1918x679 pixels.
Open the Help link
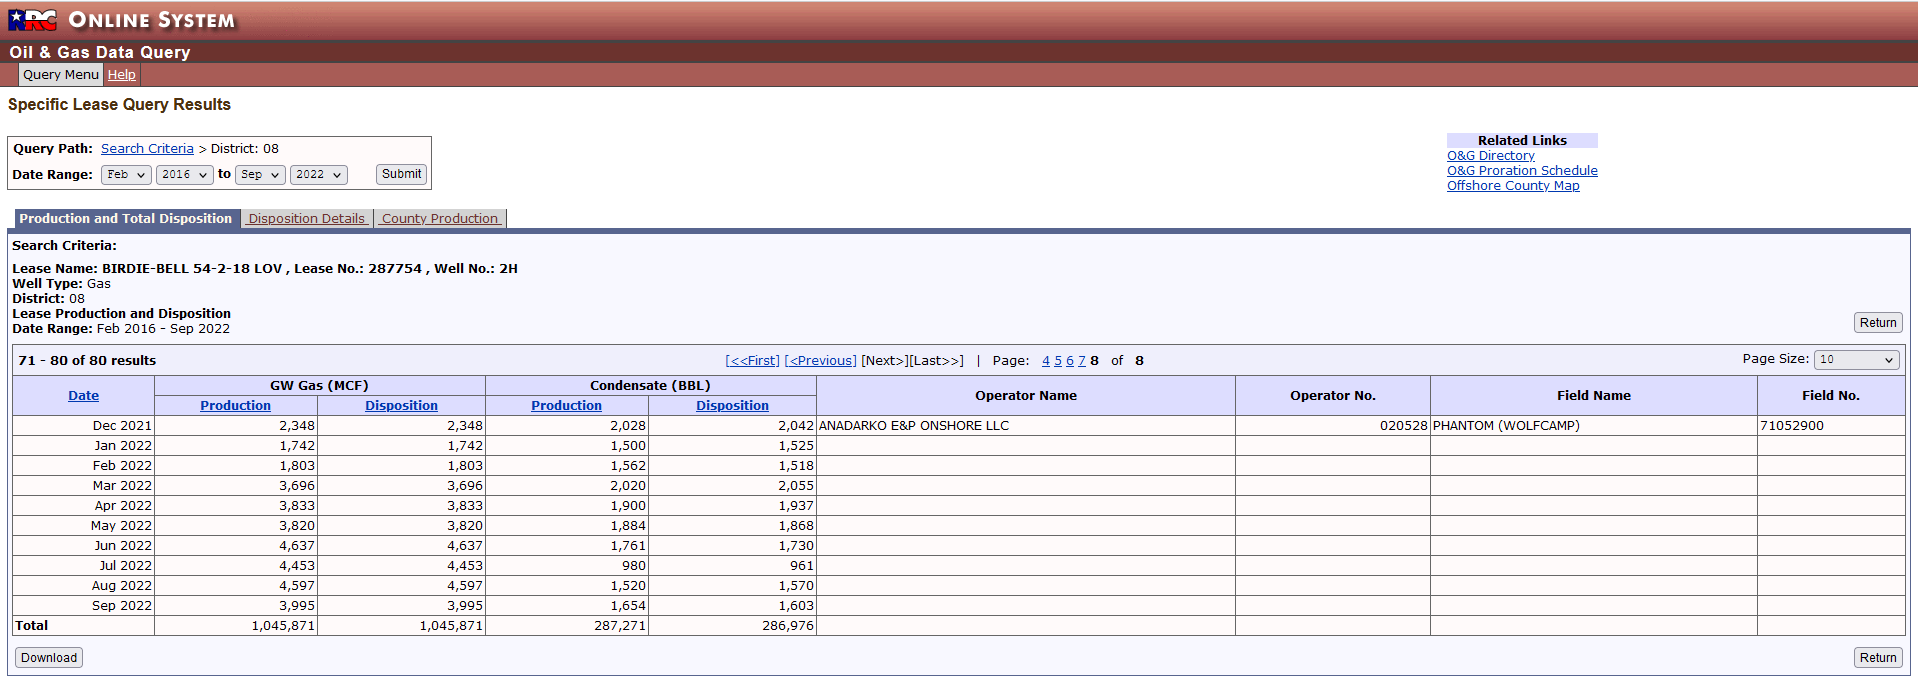(122, 75)
